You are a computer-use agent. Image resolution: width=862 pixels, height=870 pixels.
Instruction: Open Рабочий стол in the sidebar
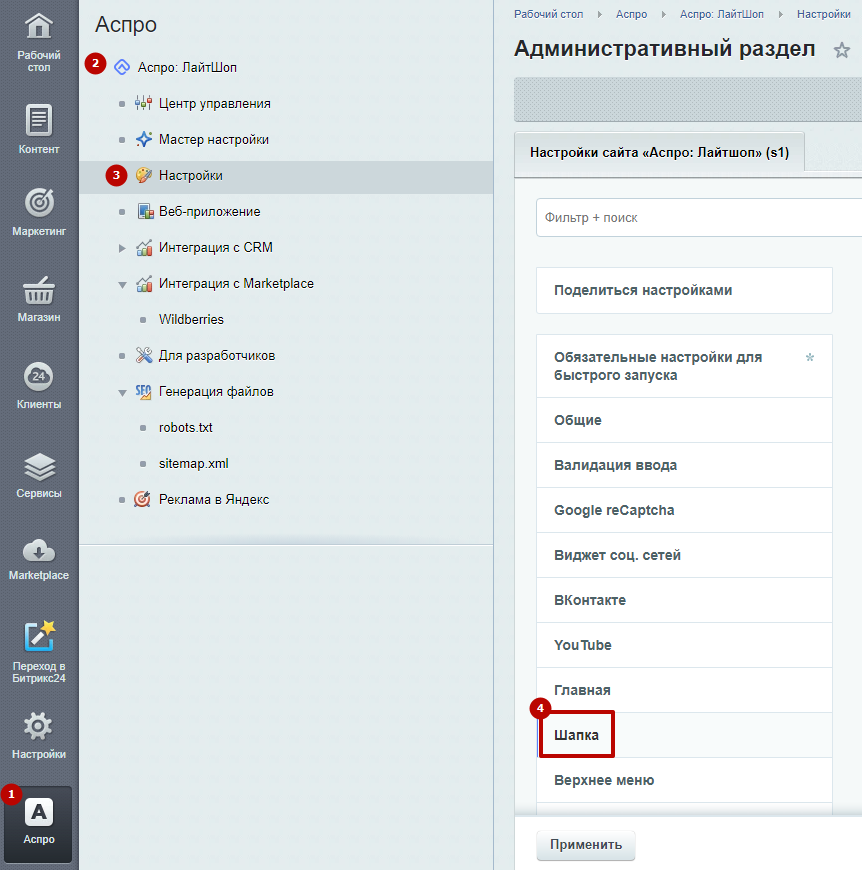pyautogui.click(x=39, y=42)
